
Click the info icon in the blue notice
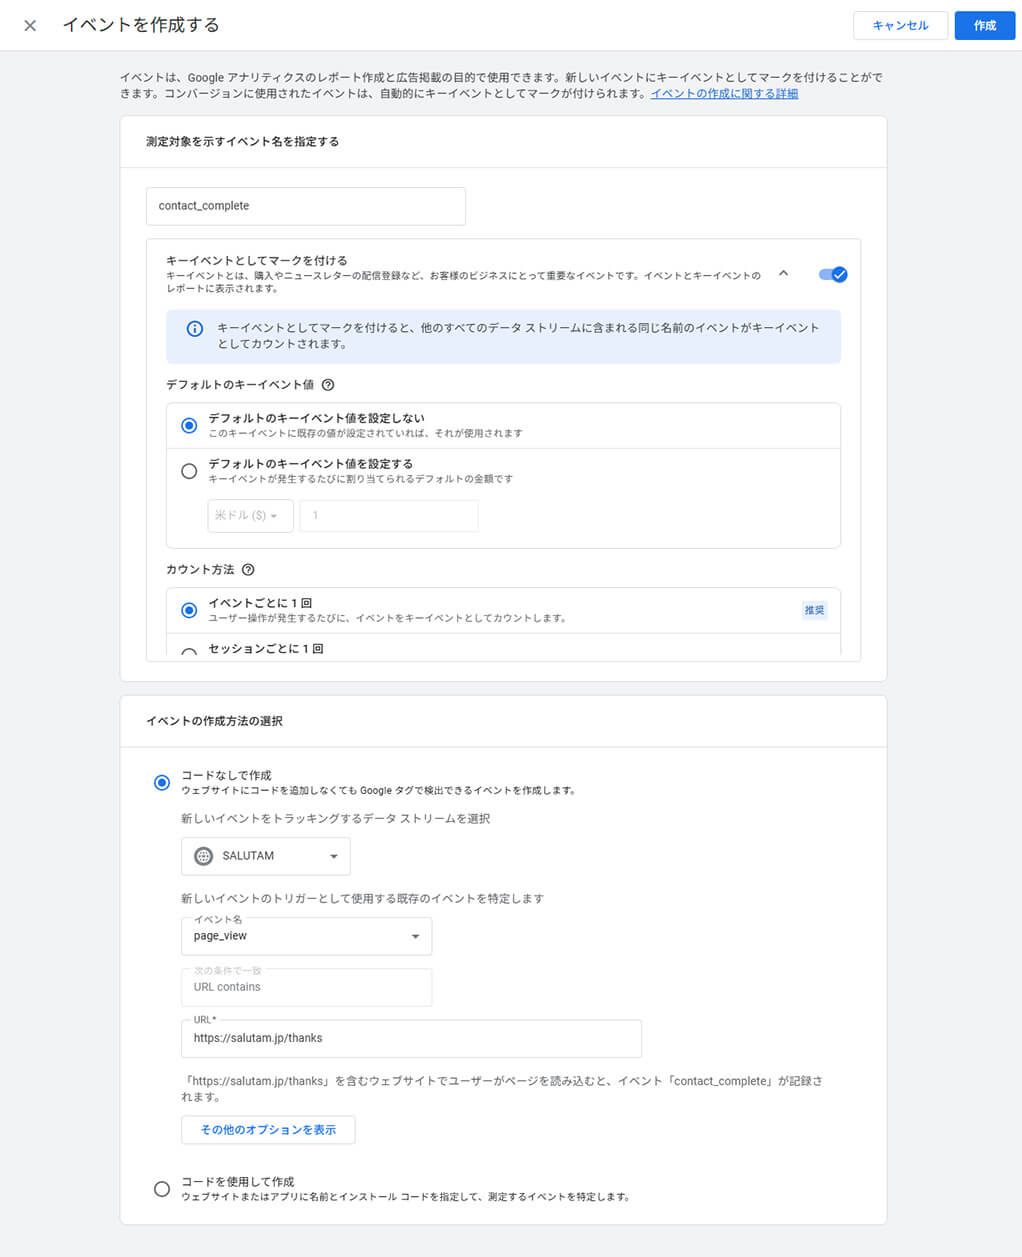pos(195,329)
